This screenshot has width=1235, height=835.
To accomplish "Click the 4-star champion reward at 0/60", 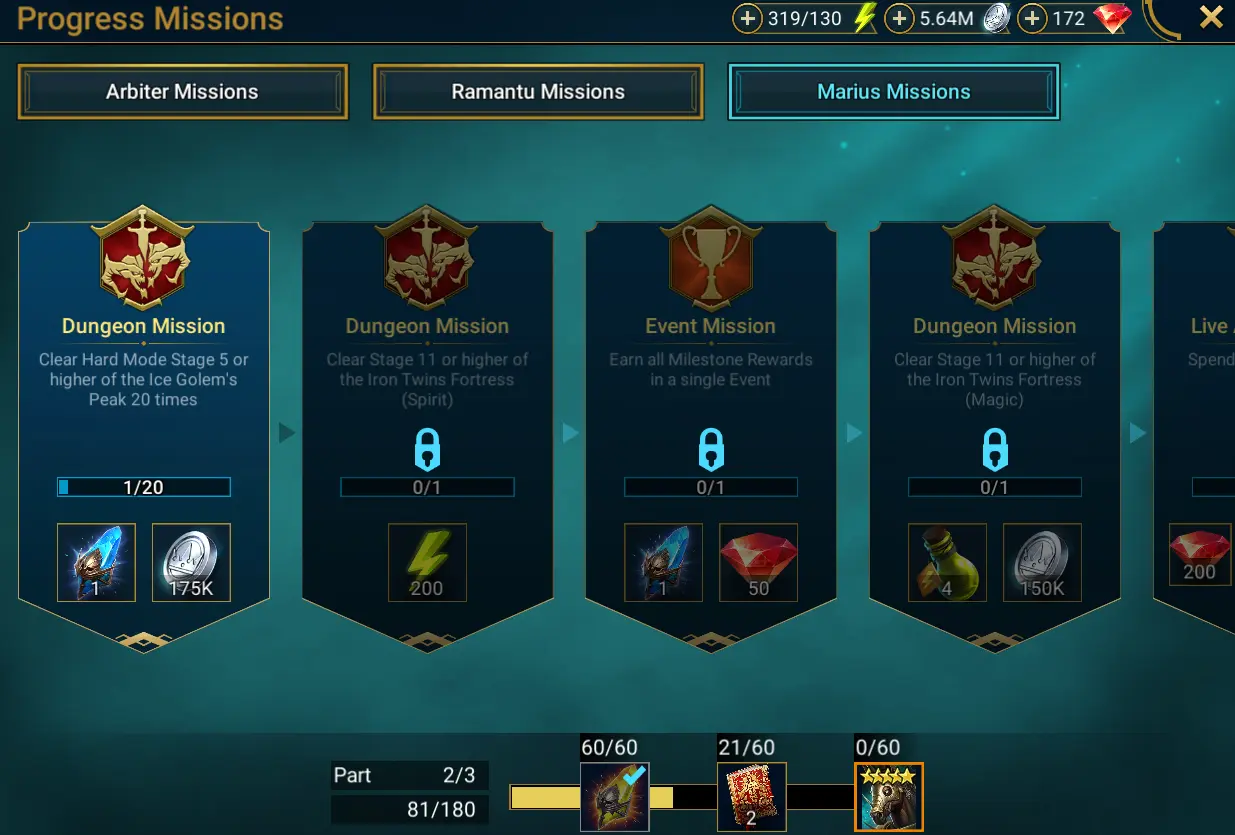I will (x=889, y=797).
